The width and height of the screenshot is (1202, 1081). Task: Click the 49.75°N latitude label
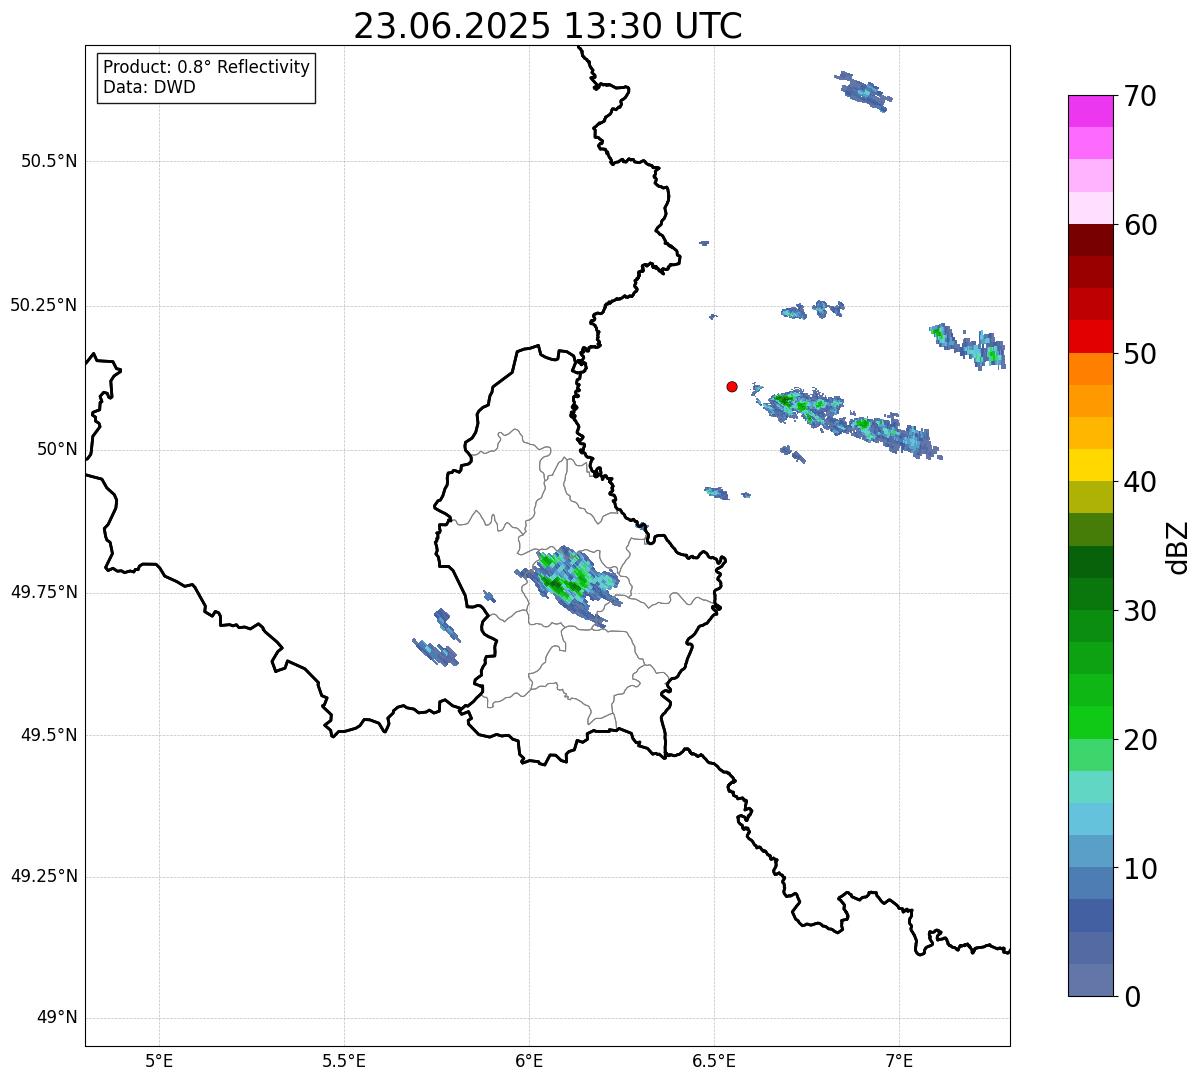pos(44,592)
